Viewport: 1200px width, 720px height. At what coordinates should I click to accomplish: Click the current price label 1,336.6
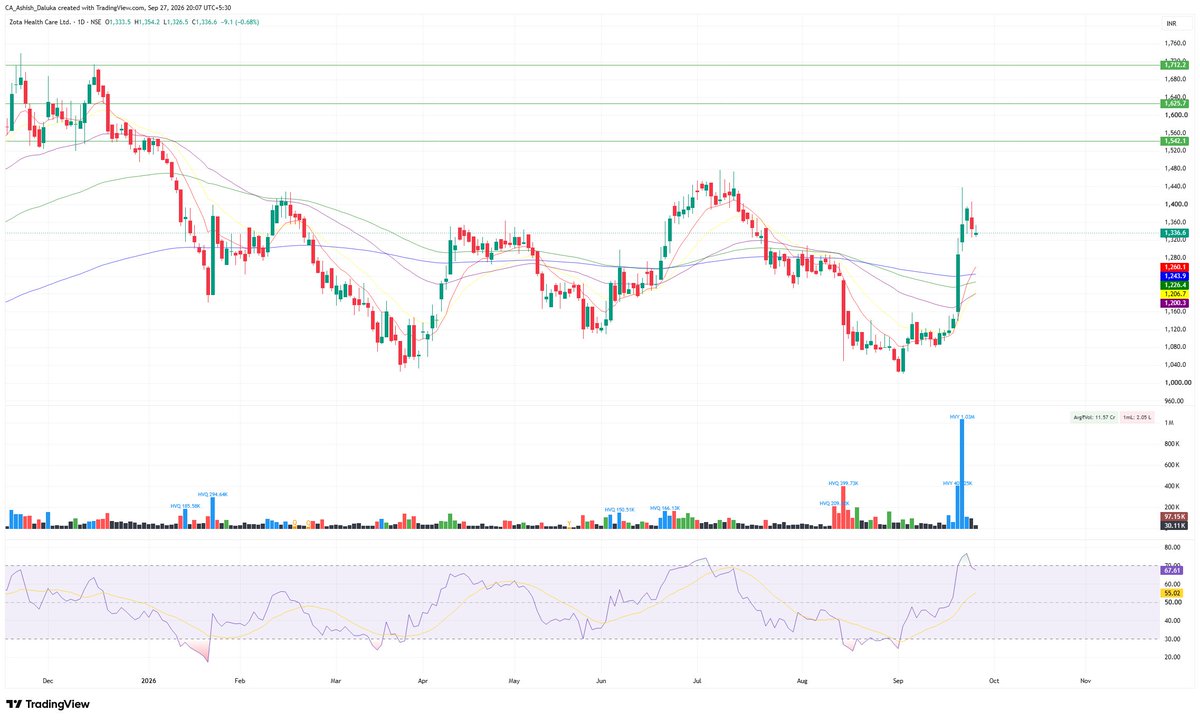[x=1174, y=232]
